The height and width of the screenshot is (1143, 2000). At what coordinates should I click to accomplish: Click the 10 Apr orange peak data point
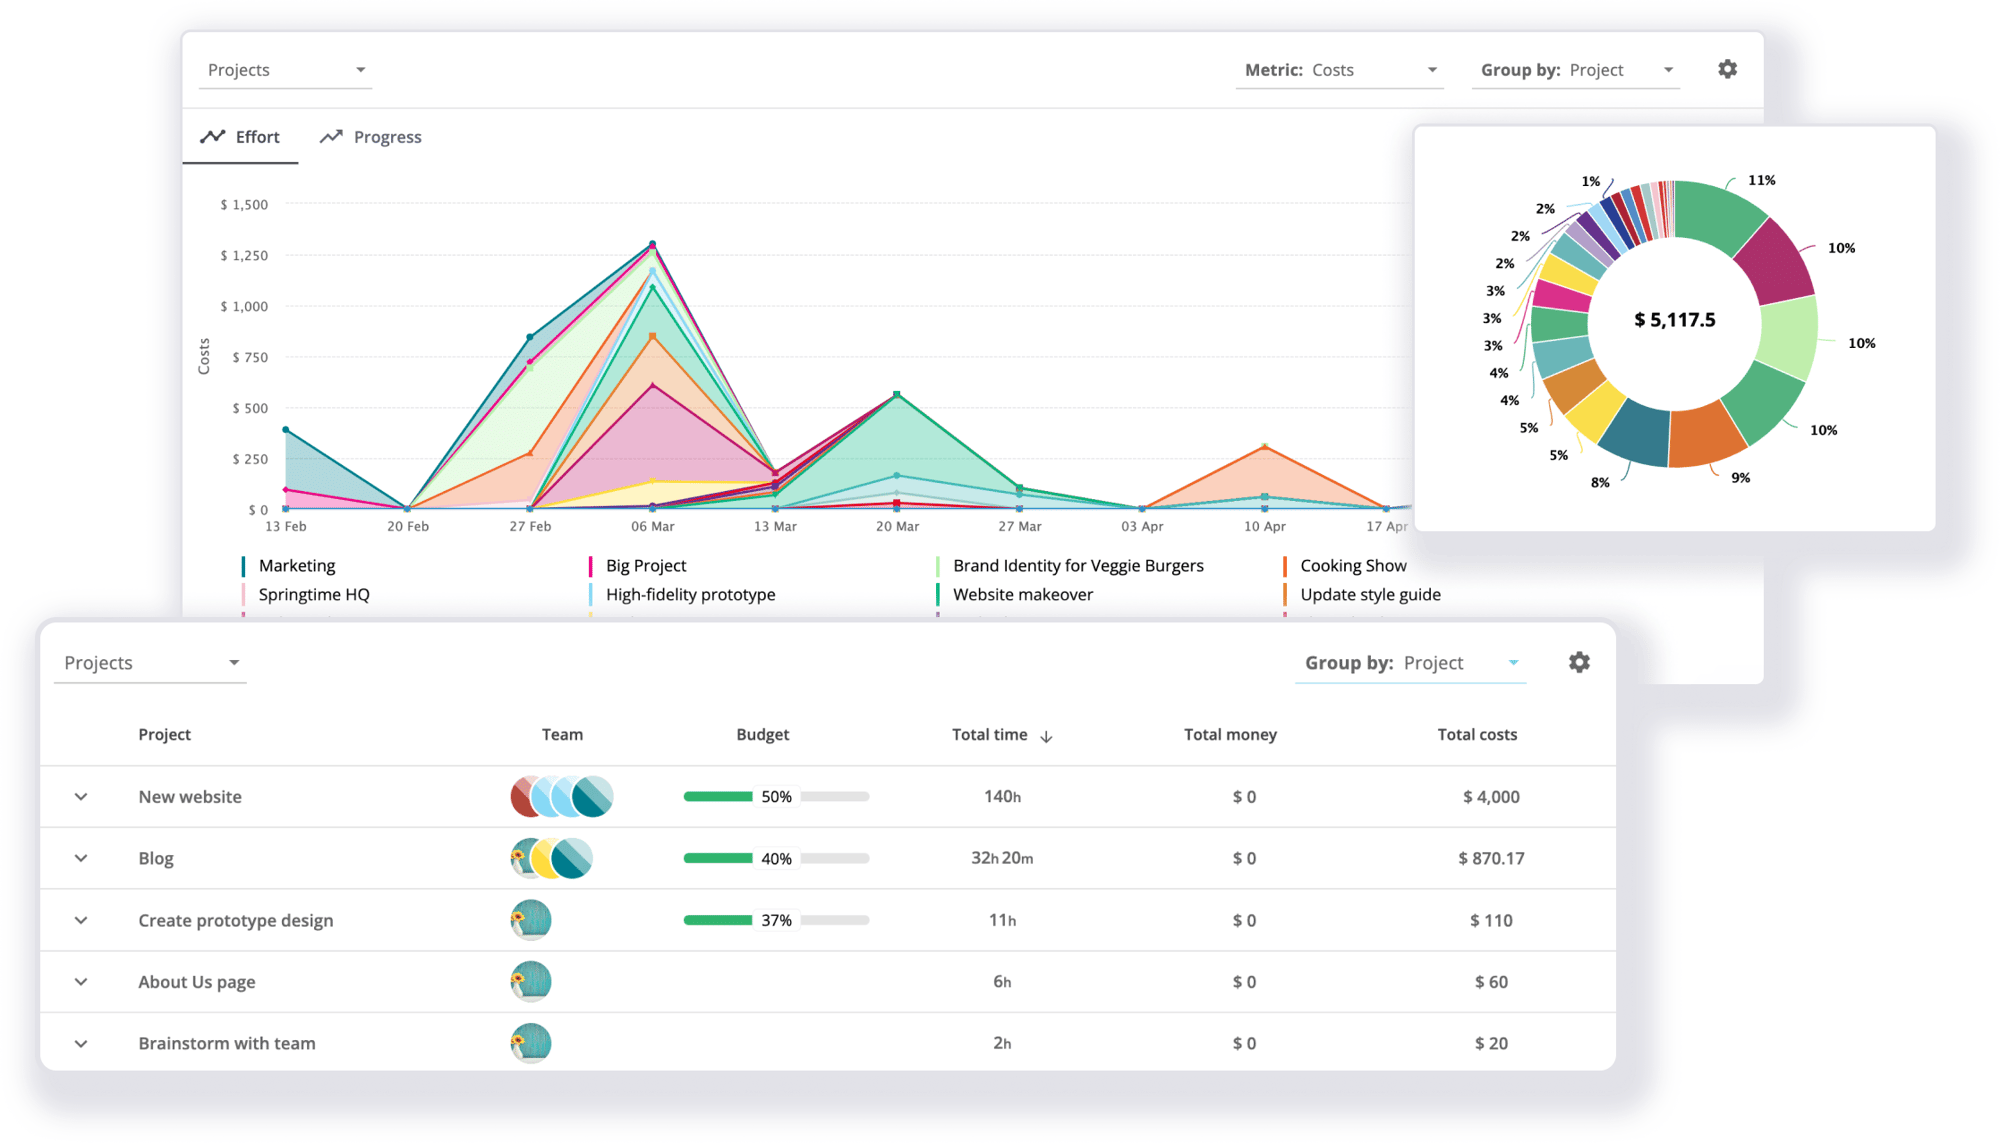tap(1265, 446)
